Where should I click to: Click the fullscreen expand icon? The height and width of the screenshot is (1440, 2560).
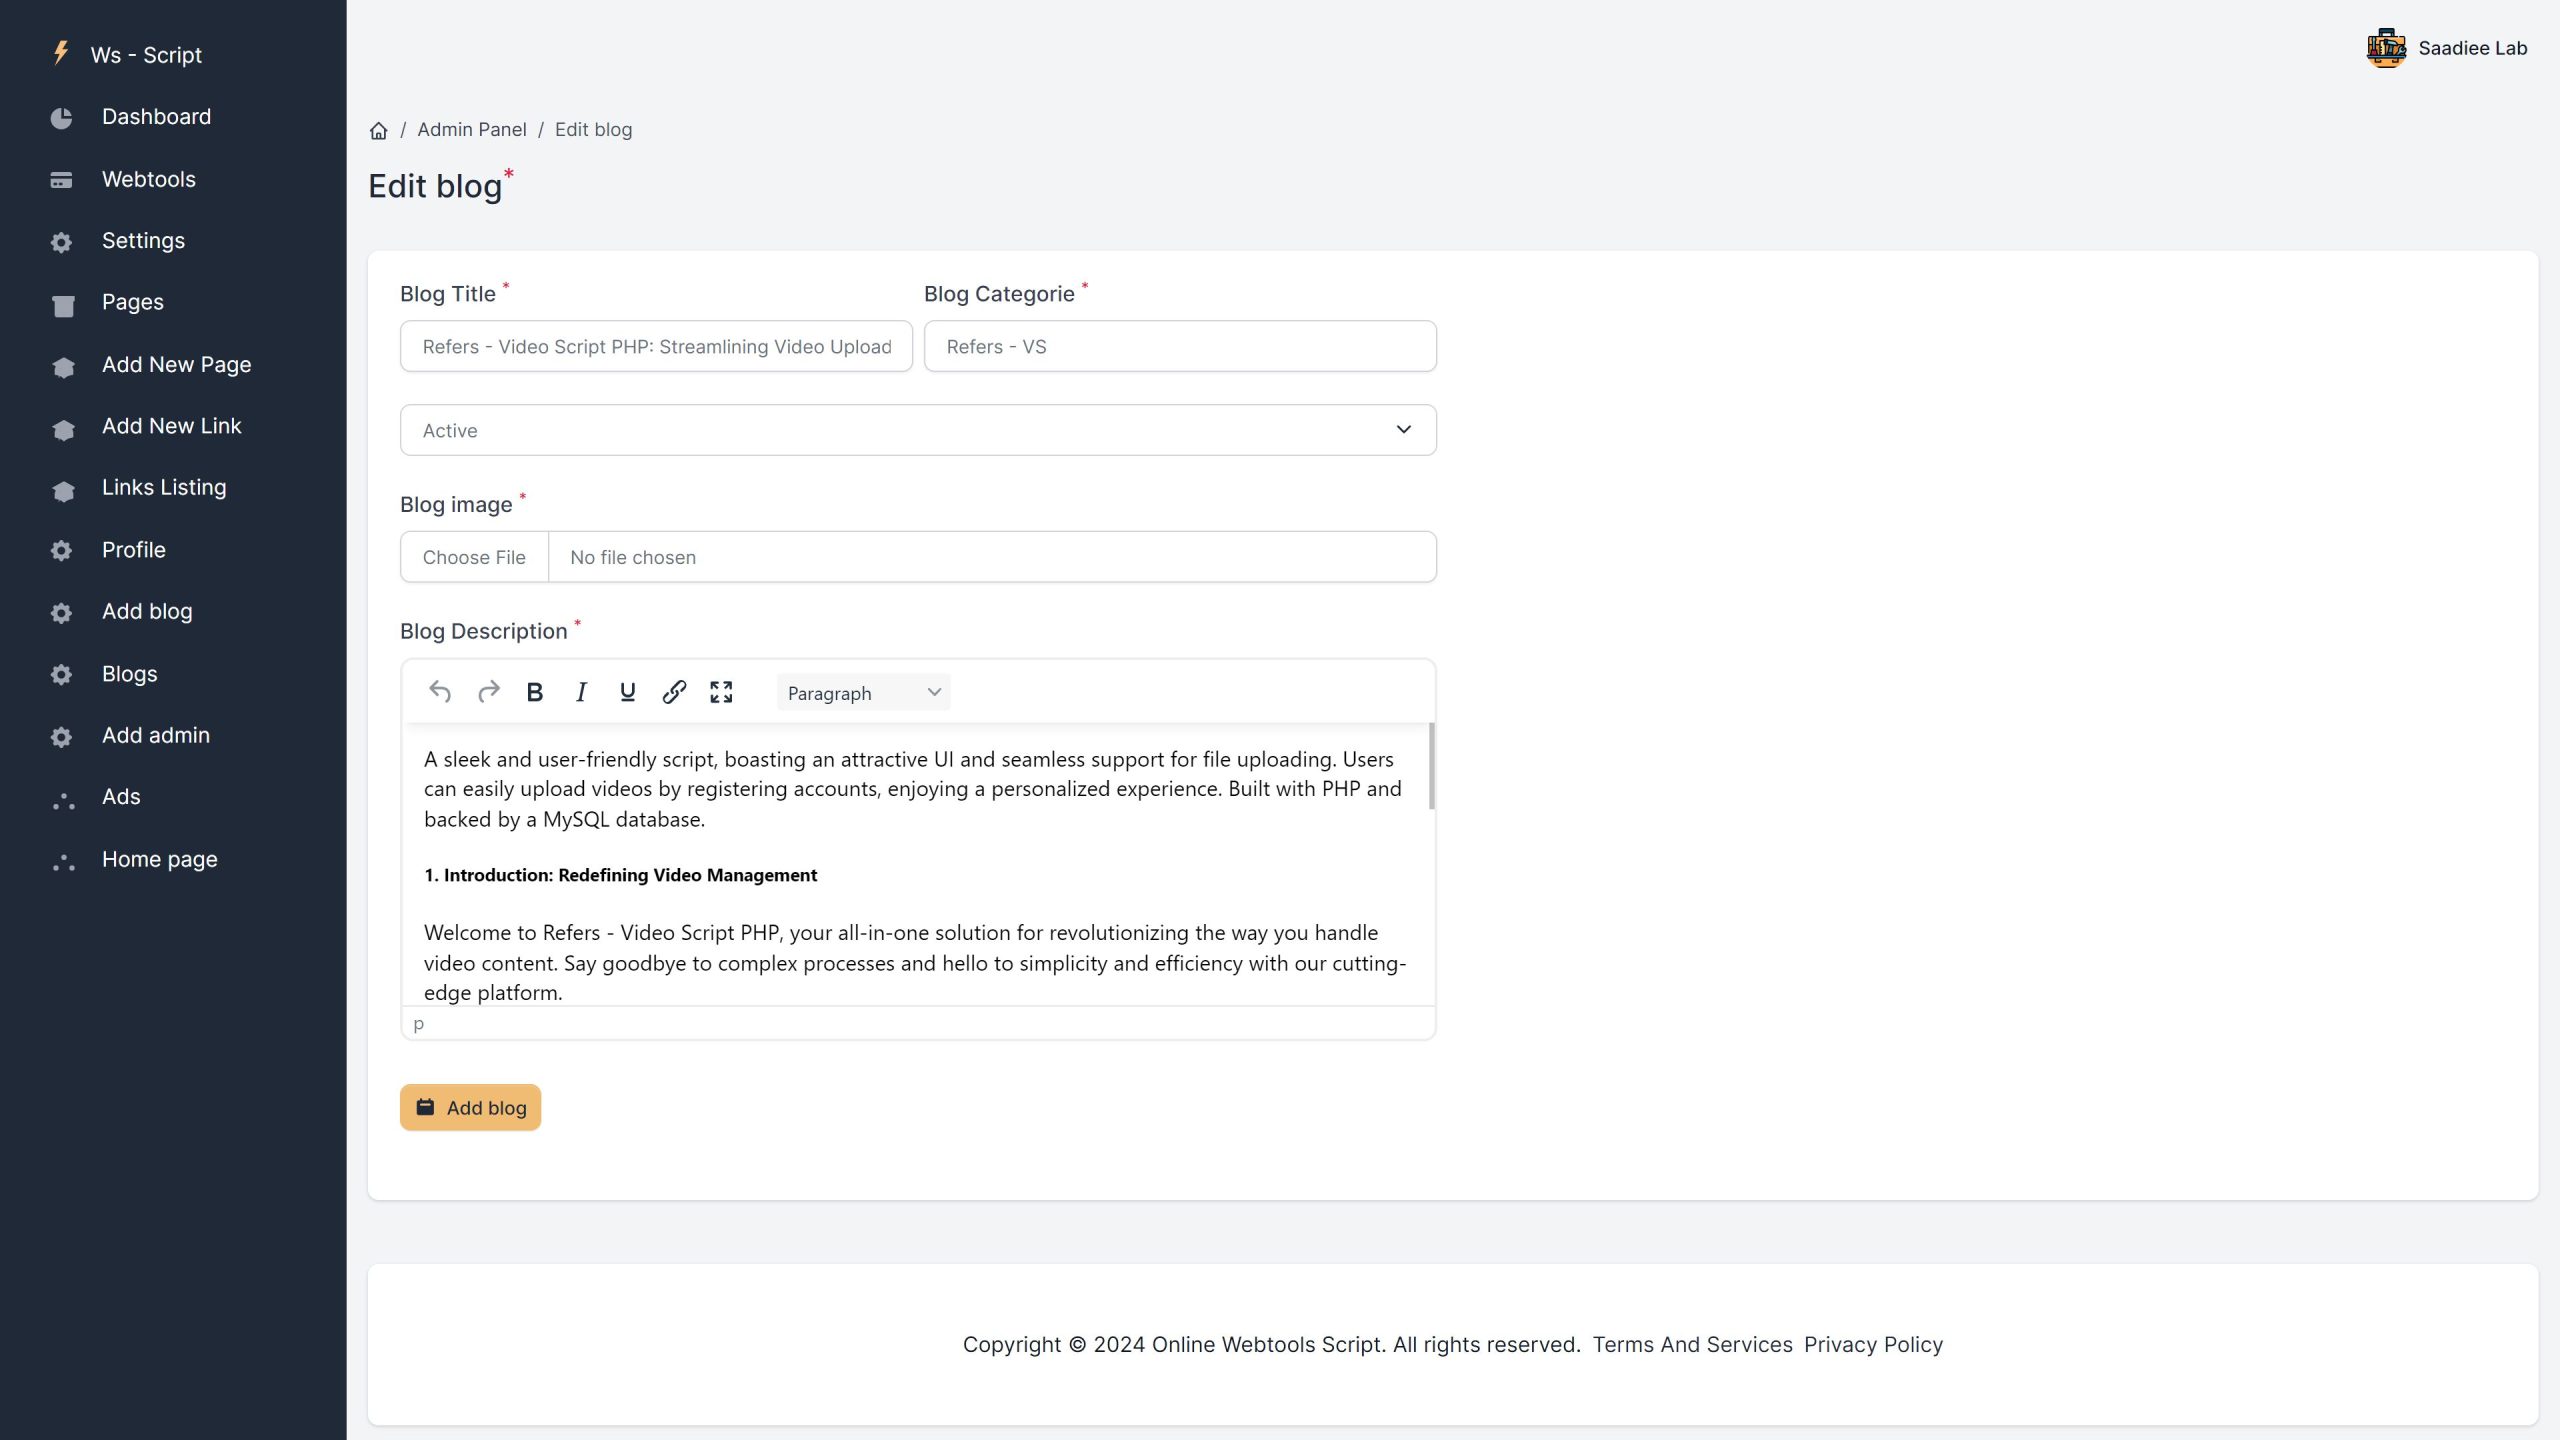[721, 691]
